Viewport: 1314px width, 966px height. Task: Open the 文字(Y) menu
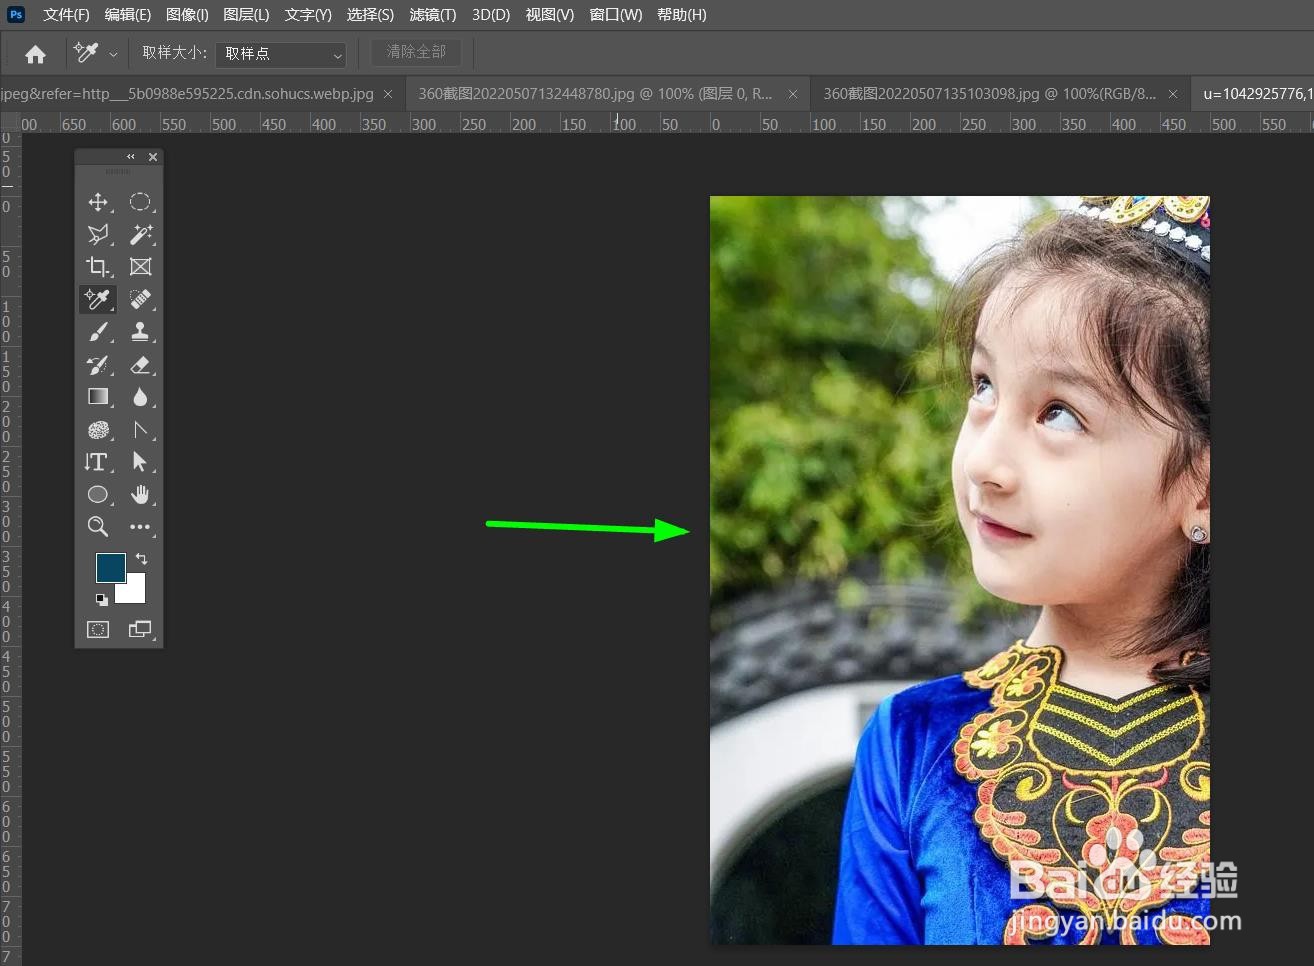[308, 15]
